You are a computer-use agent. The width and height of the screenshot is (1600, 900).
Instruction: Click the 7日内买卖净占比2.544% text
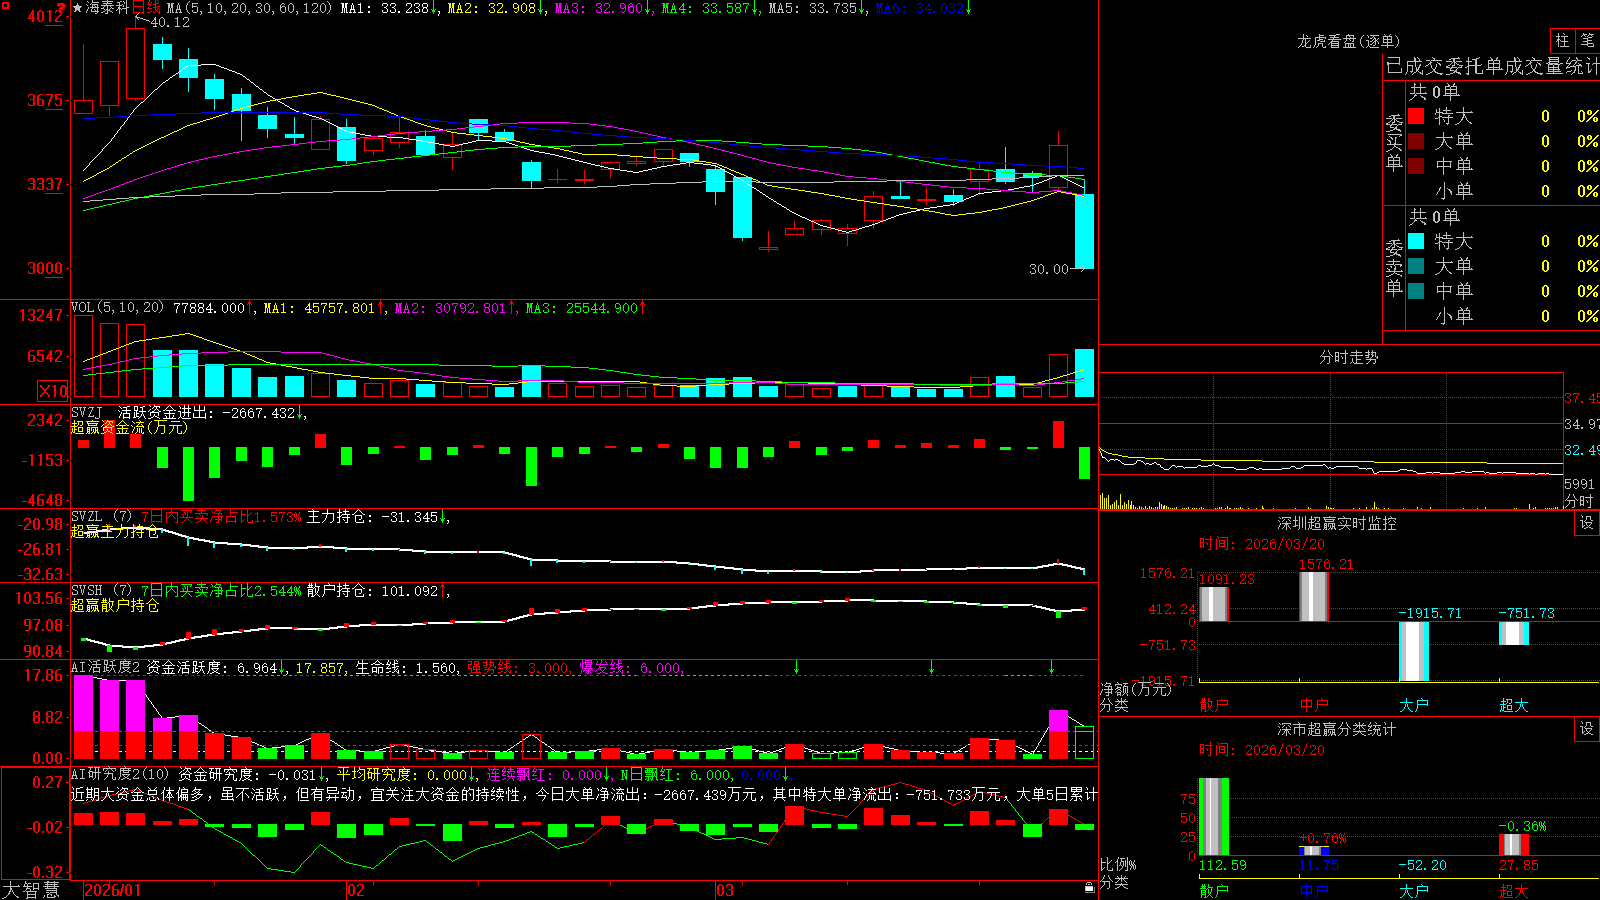click(x=221, y=591)
